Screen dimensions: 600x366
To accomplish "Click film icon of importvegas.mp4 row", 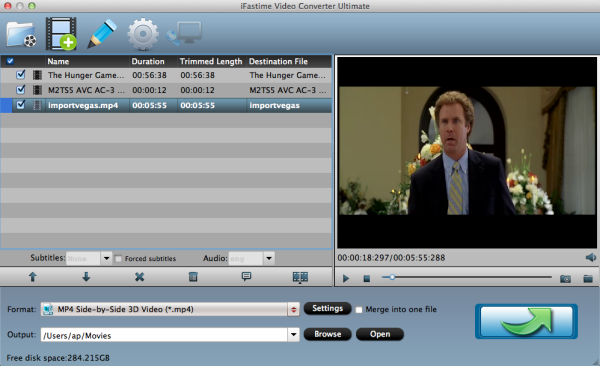I will click(x=37, y=105).
